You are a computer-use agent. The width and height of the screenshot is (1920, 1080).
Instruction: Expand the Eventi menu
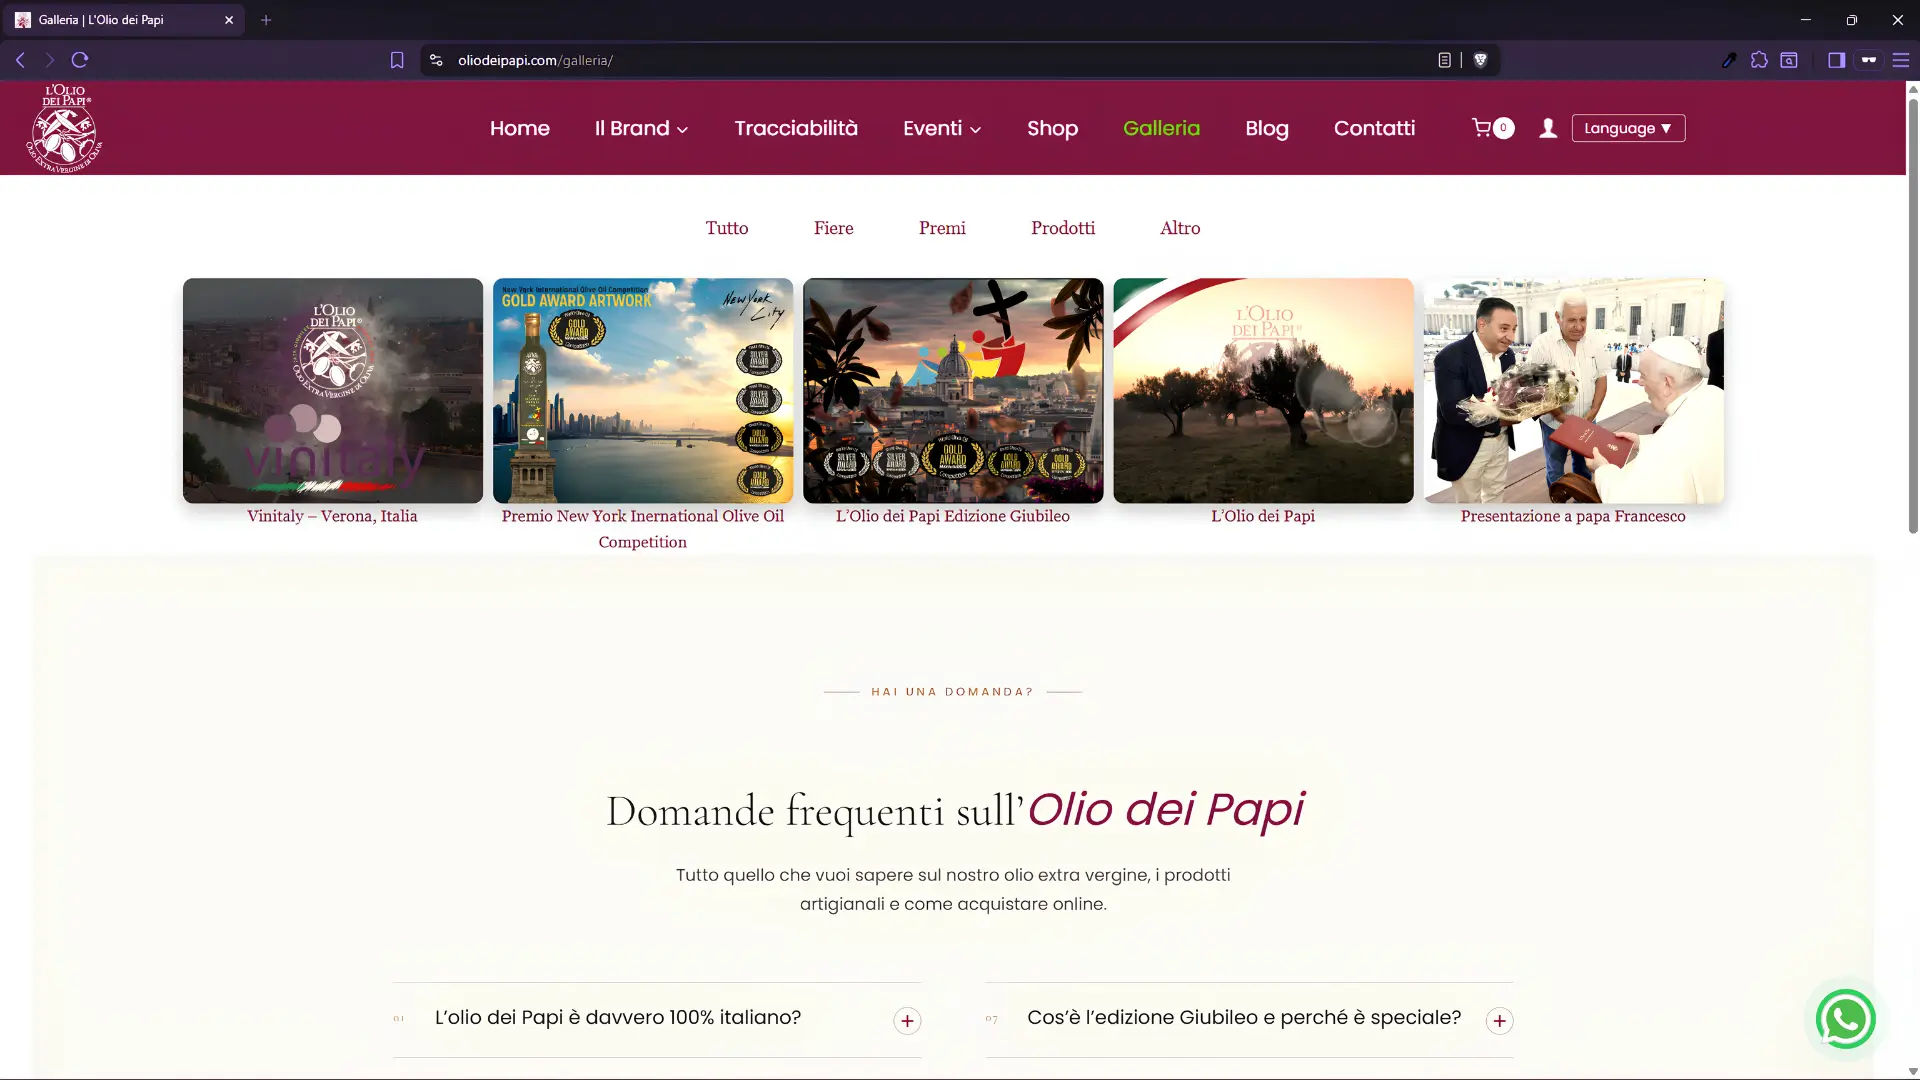tap(942, 128)
